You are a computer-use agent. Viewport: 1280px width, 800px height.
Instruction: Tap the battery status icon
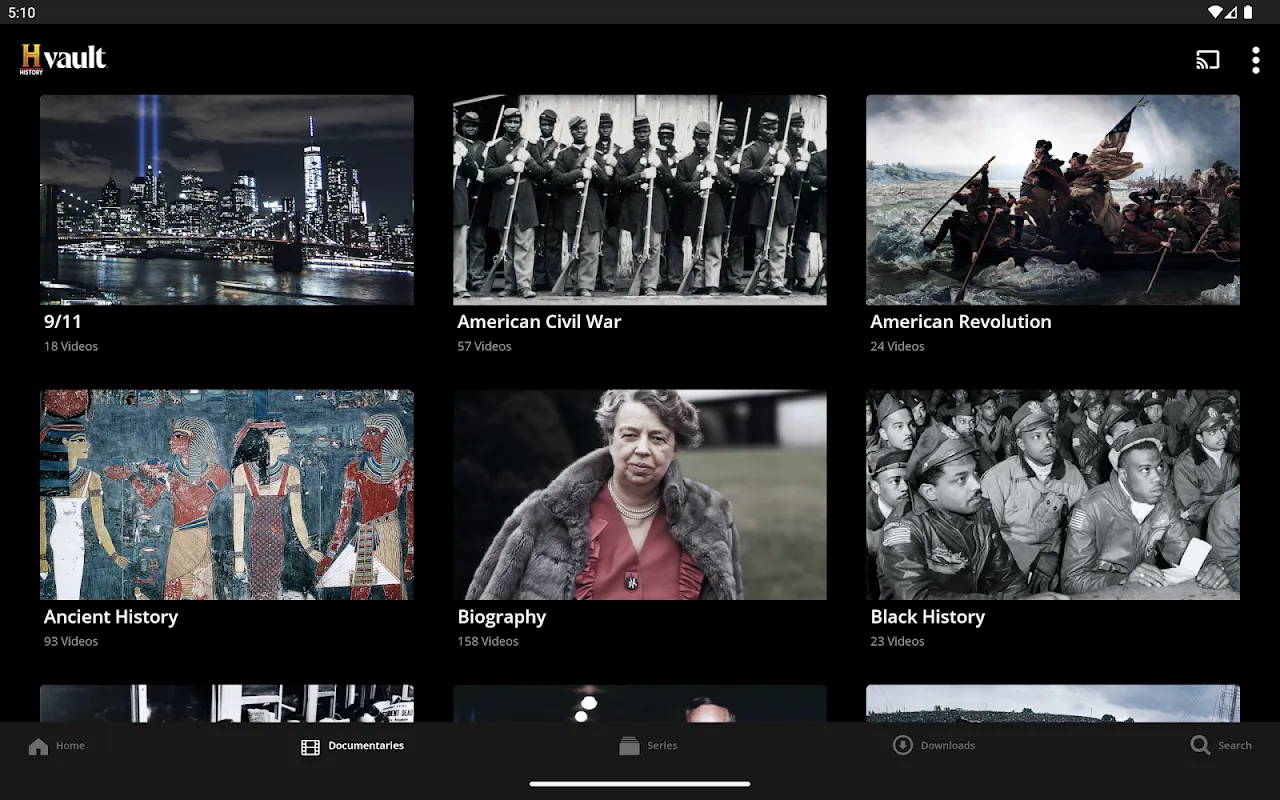click(1248, 13)
